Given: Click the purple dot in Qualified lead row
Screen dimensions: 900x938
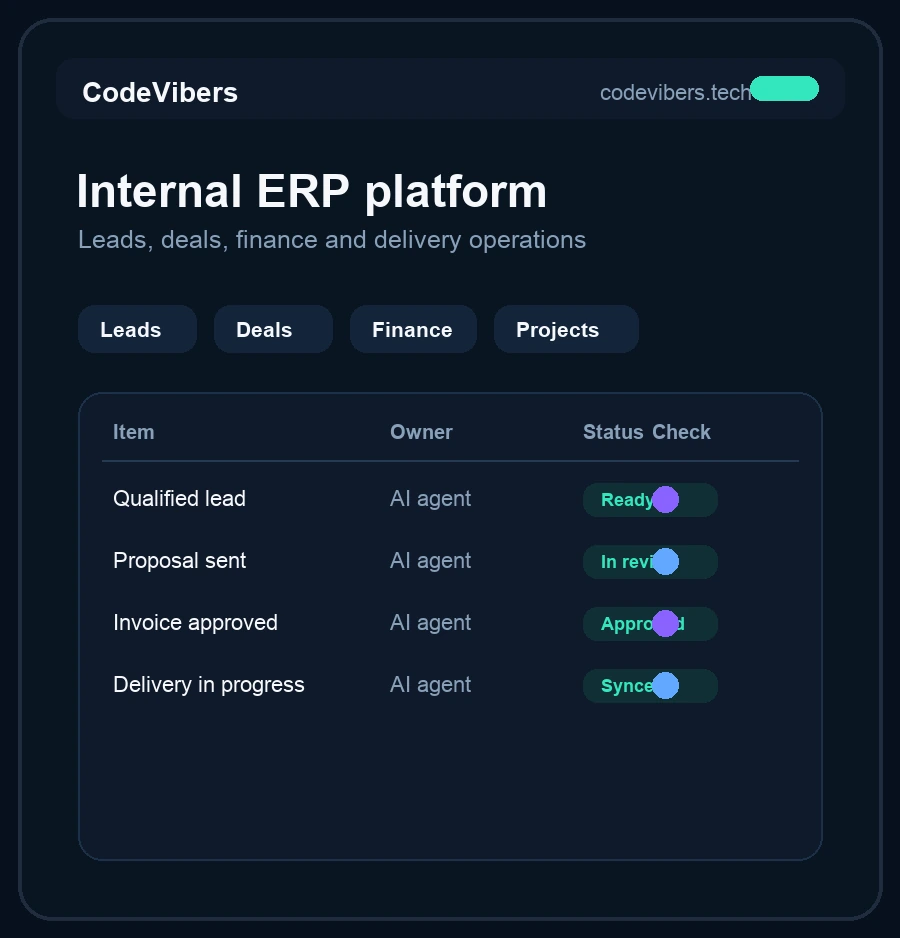Looking at the screenshot, I should (x=665, y=500).
